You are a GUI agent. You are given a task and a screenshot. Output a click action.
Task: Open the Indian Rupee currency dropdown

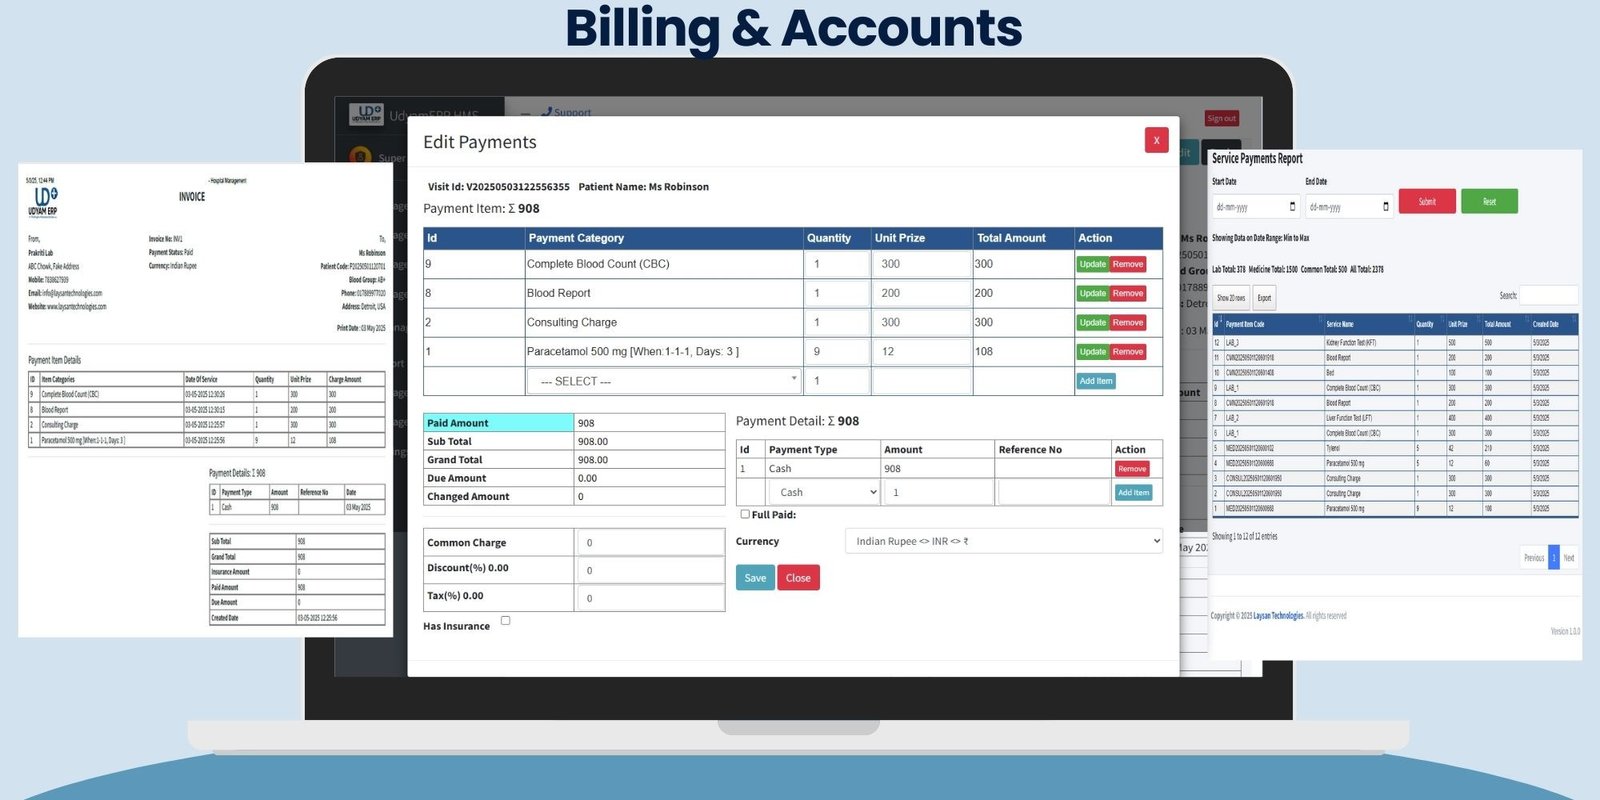1003,541
